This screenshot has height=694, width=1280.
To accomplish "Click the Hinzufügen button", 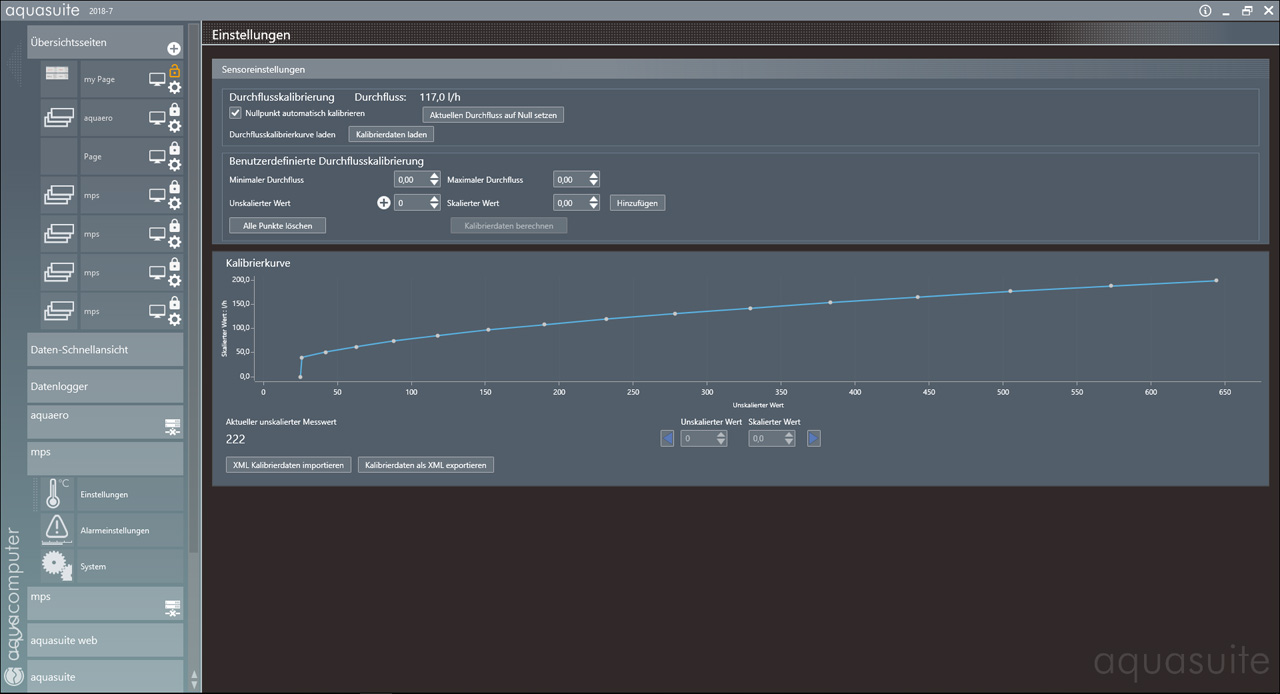I will [x=637, y=203].
